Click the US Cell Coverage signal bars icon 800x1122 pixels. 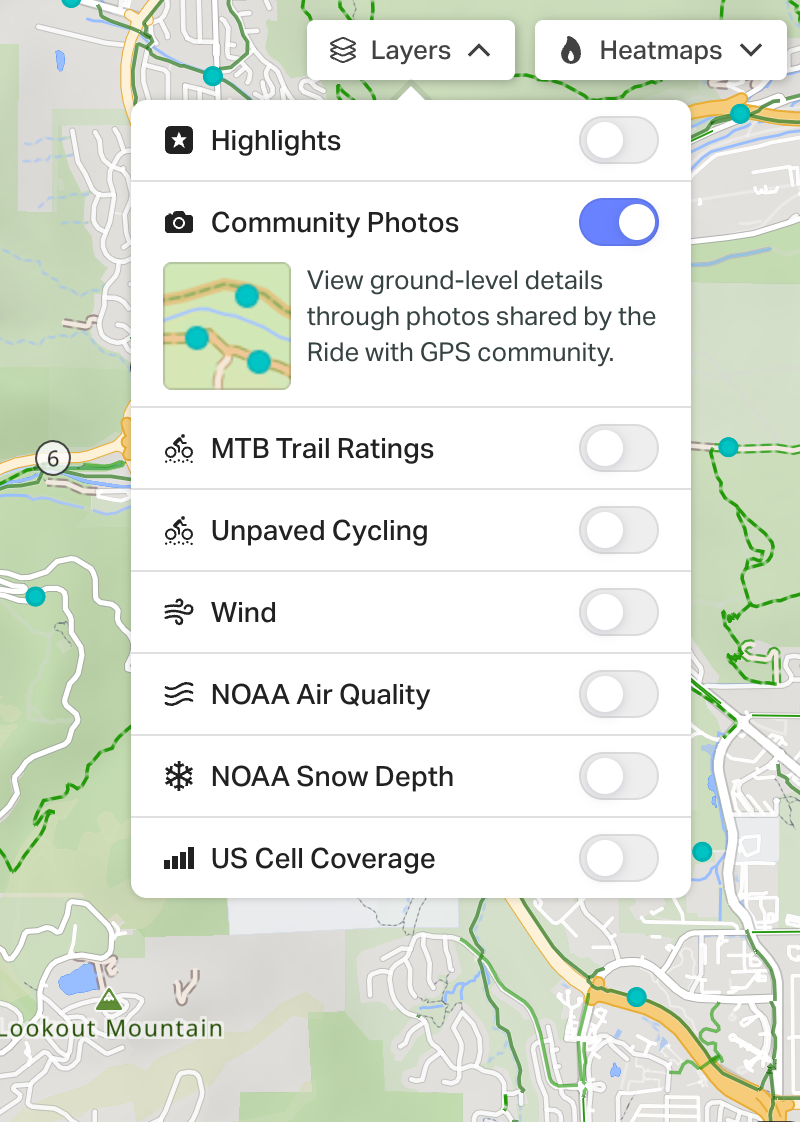[179, 858]
